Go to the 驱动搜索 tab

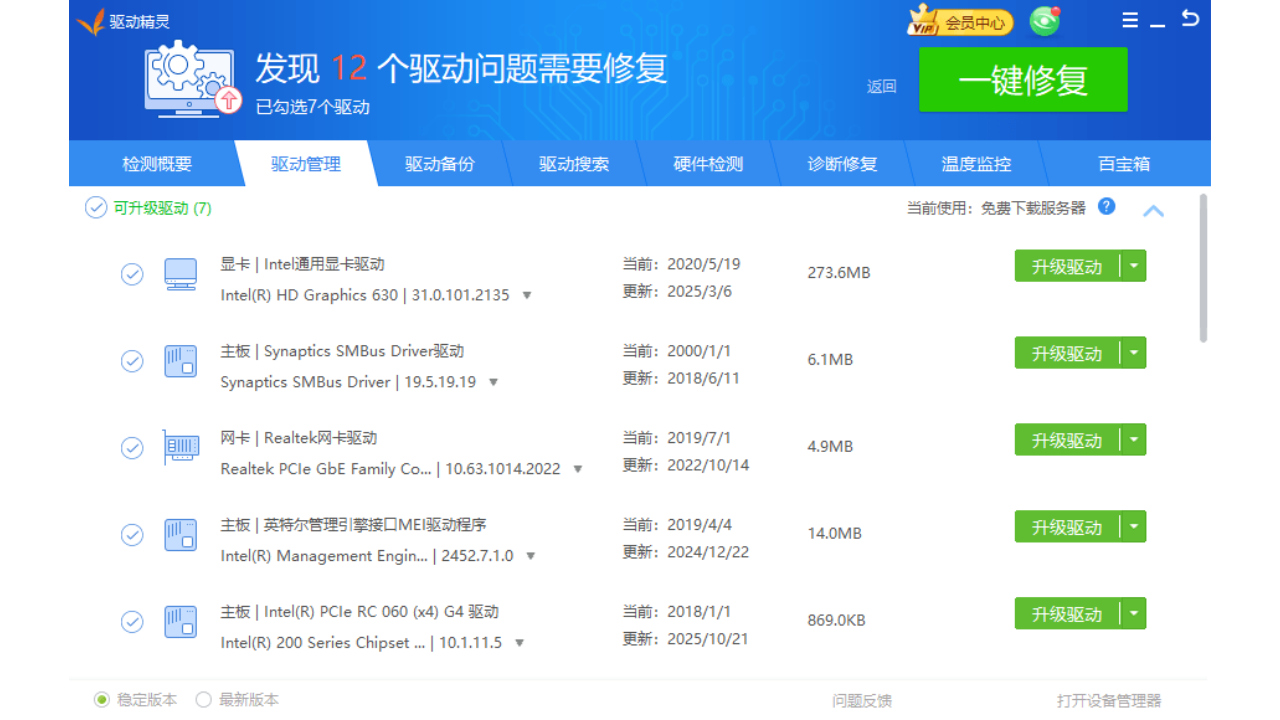[x=574, y=164]
